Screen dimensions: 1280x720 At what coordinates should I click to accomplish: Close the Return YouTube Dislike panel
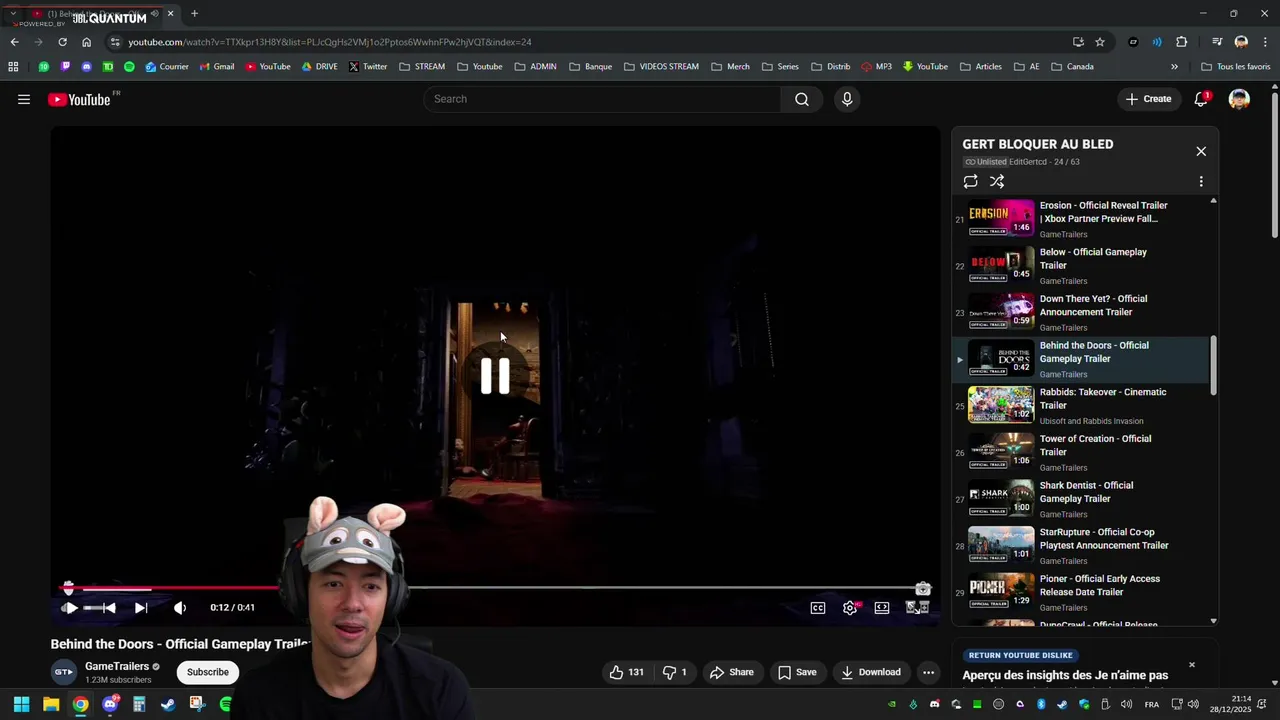click(1191, 665)
